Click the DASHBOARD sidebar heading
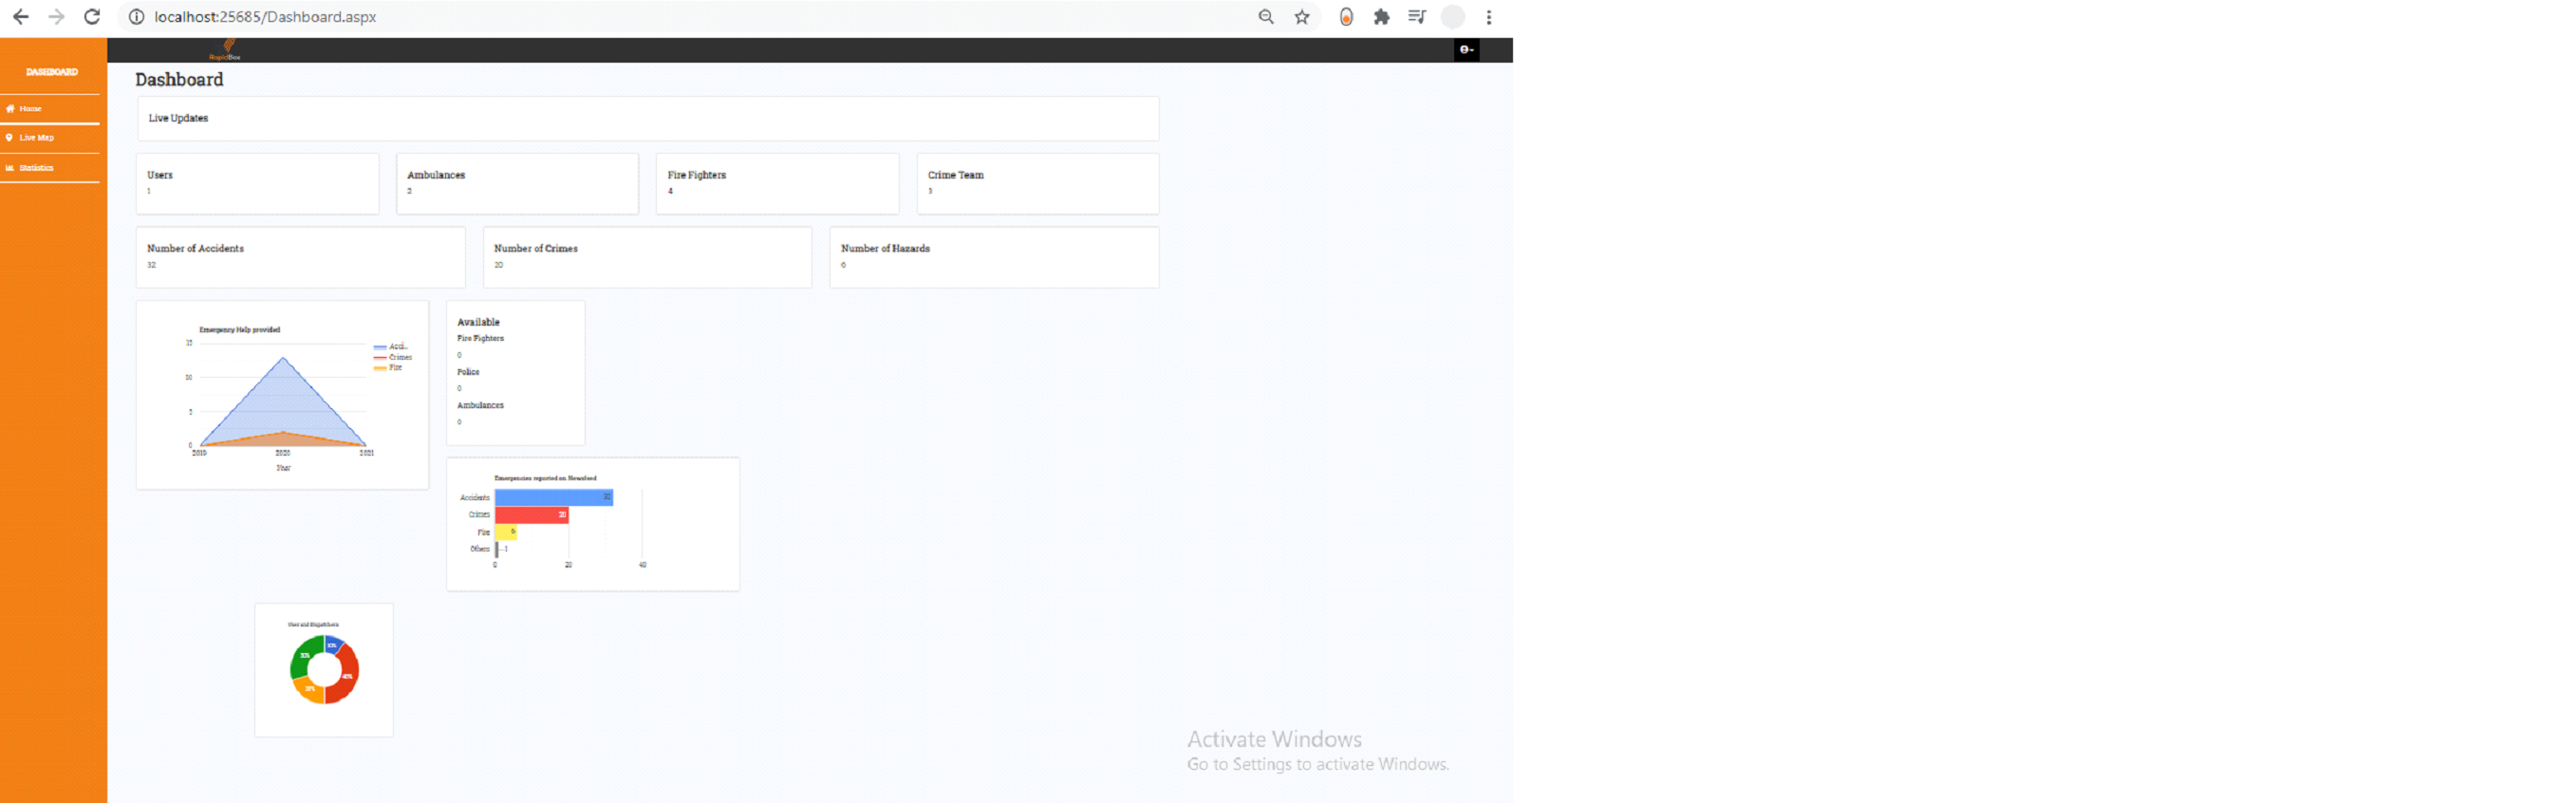Image resolution: width=2576 pixels, height=803 pixels. [52, 72]
